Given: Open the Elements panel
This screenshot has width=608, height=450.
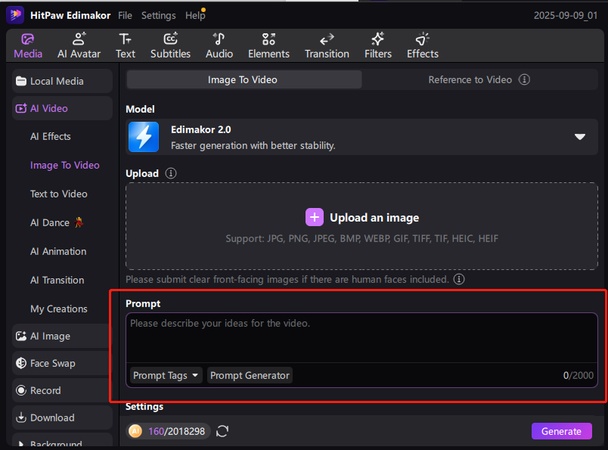Looking at the screenshot, I should 269,46.
